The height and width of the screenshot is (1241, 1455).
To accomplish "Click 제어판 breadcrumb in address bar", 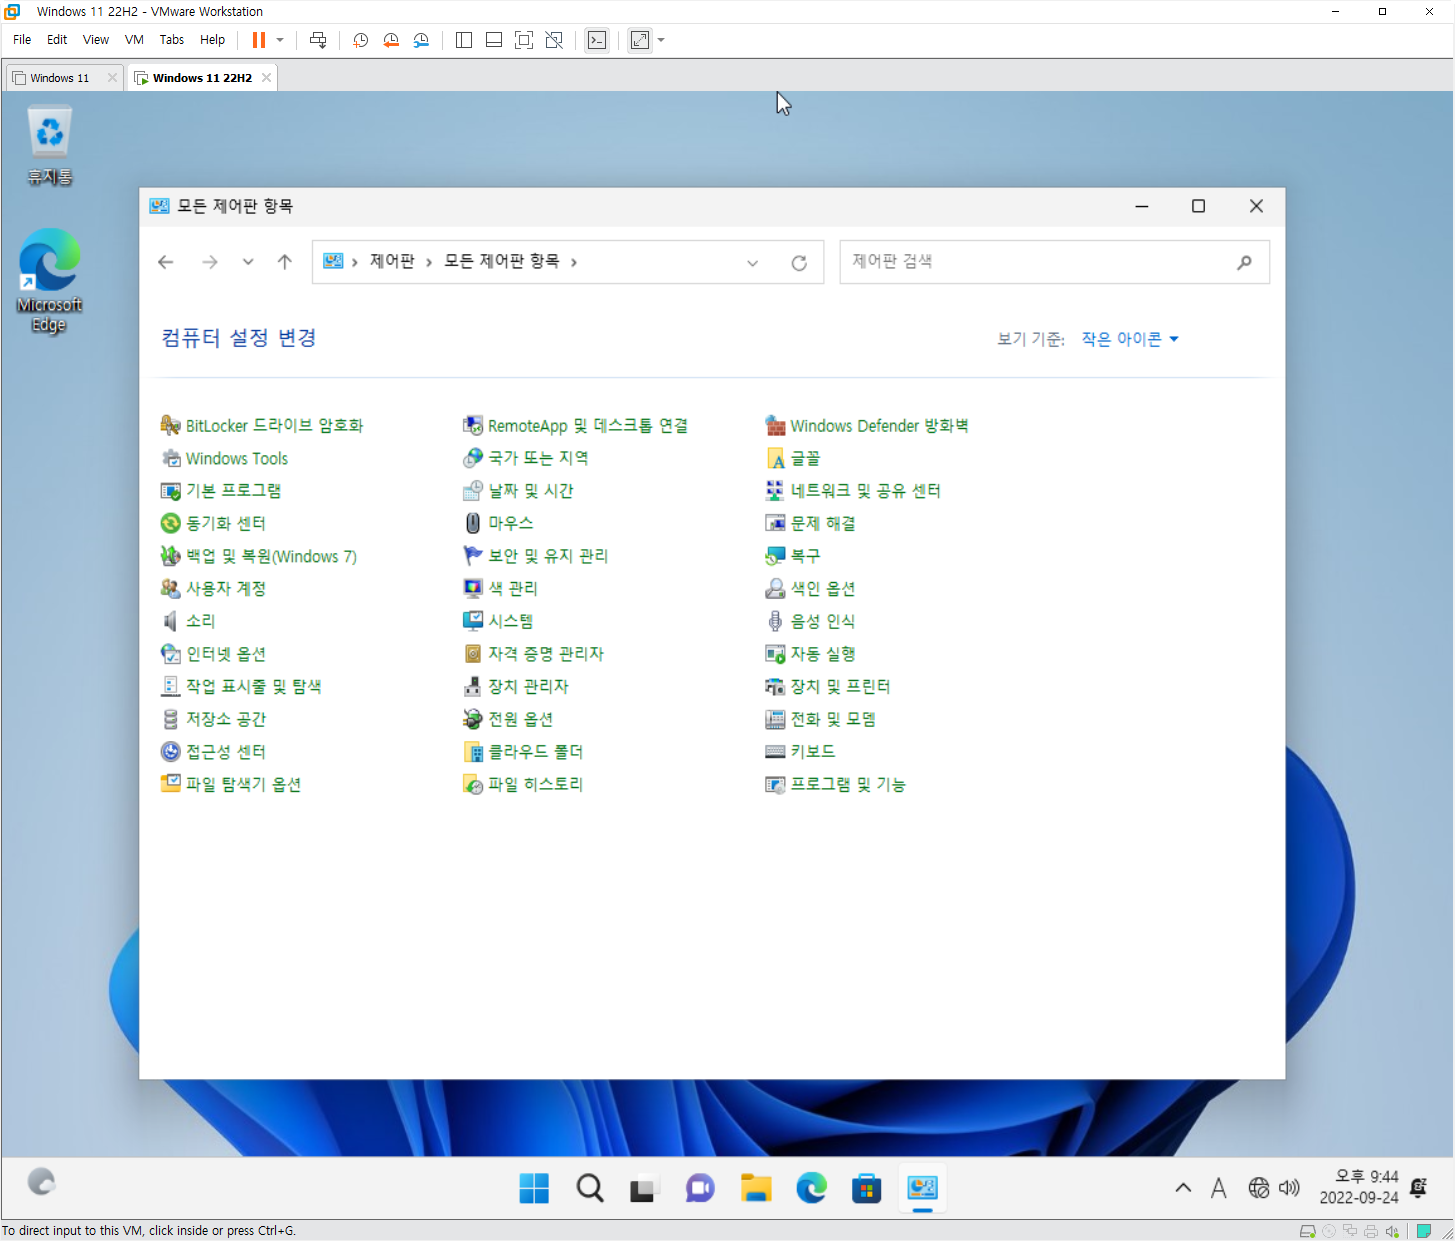I will tap(392, 262).
